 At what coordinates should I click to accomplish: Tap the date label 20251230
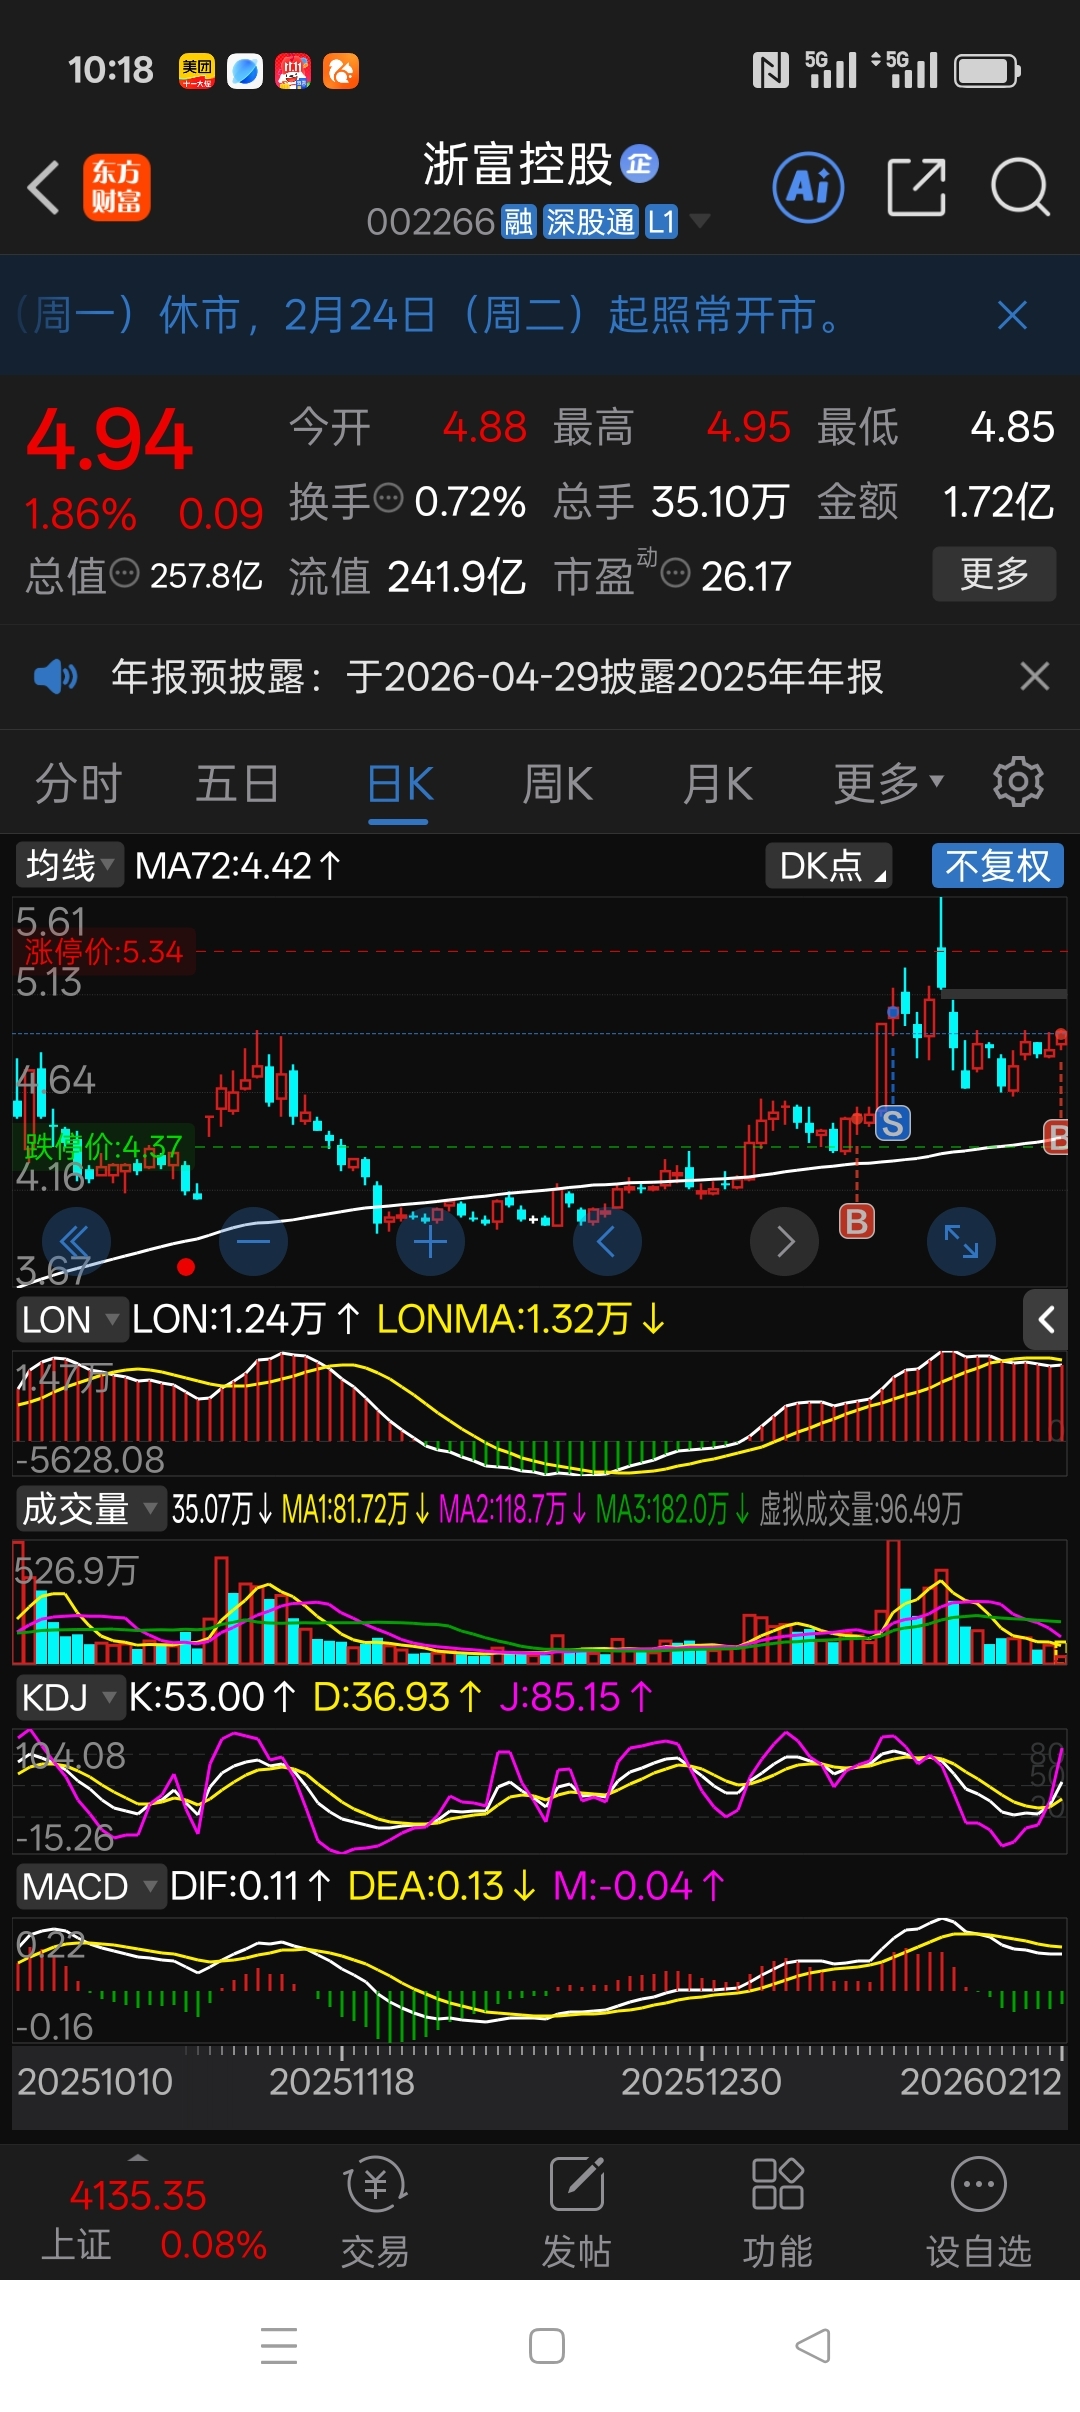tap(701, 2082)
